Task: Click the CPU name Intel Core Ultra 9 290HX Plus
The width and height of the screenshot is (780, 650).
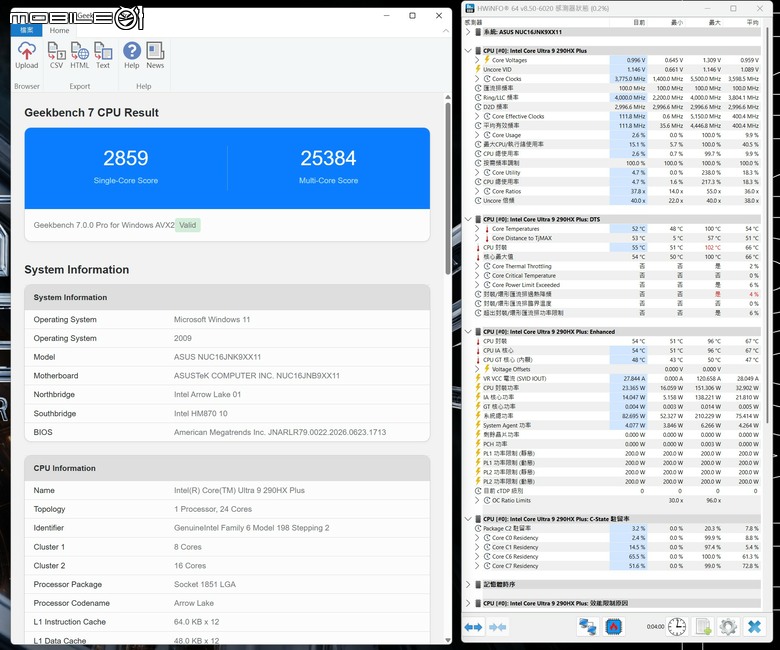Action: (239, 490)
